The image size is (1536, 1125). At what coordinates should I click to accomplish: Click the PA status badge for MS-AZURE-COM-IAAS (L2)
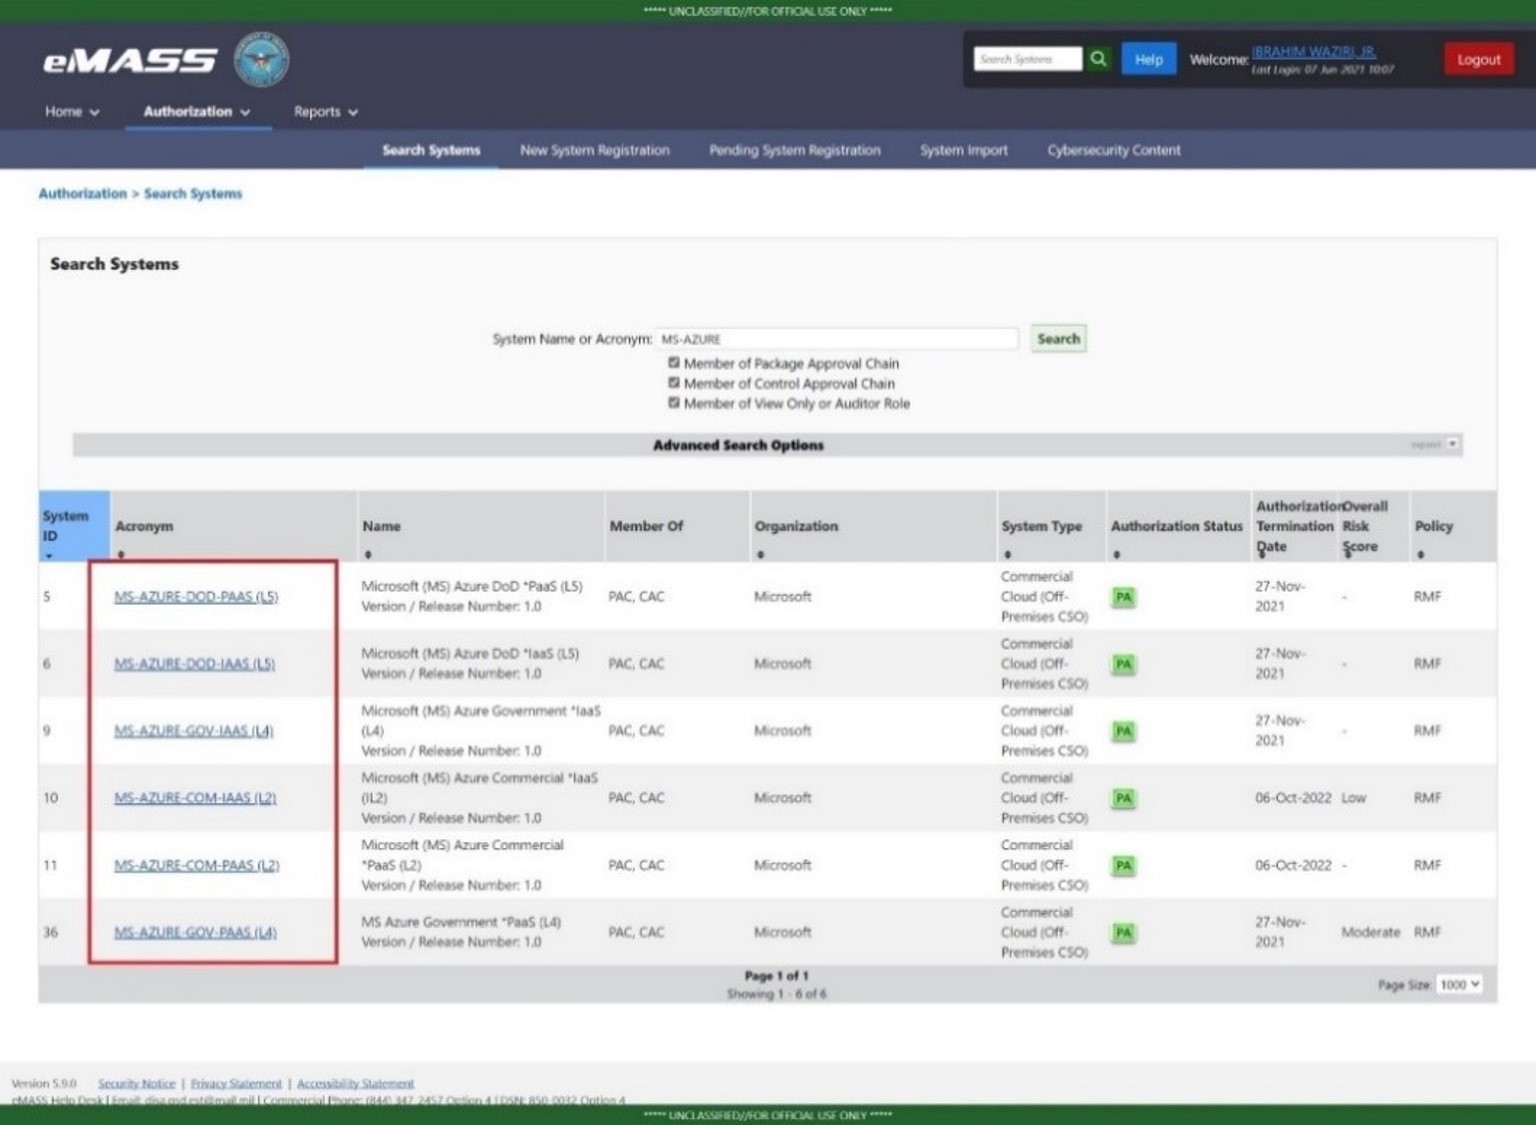pos(1123,798)
